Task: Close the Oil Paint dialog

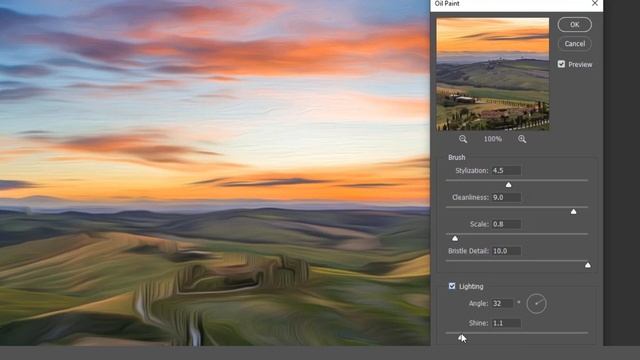Action: coord(595,4)
